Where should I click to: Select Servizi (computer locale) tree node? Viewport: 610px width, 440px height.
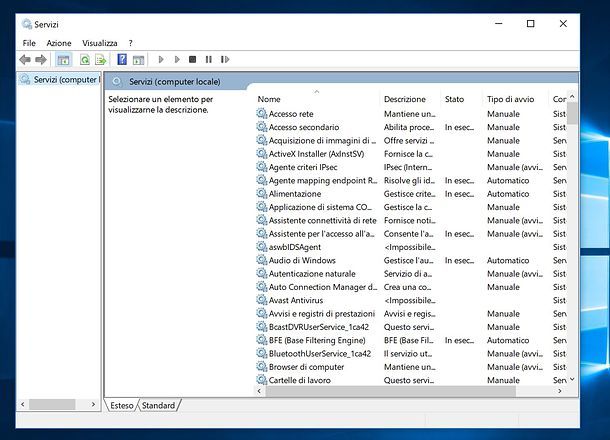click(x=60, y=79)
